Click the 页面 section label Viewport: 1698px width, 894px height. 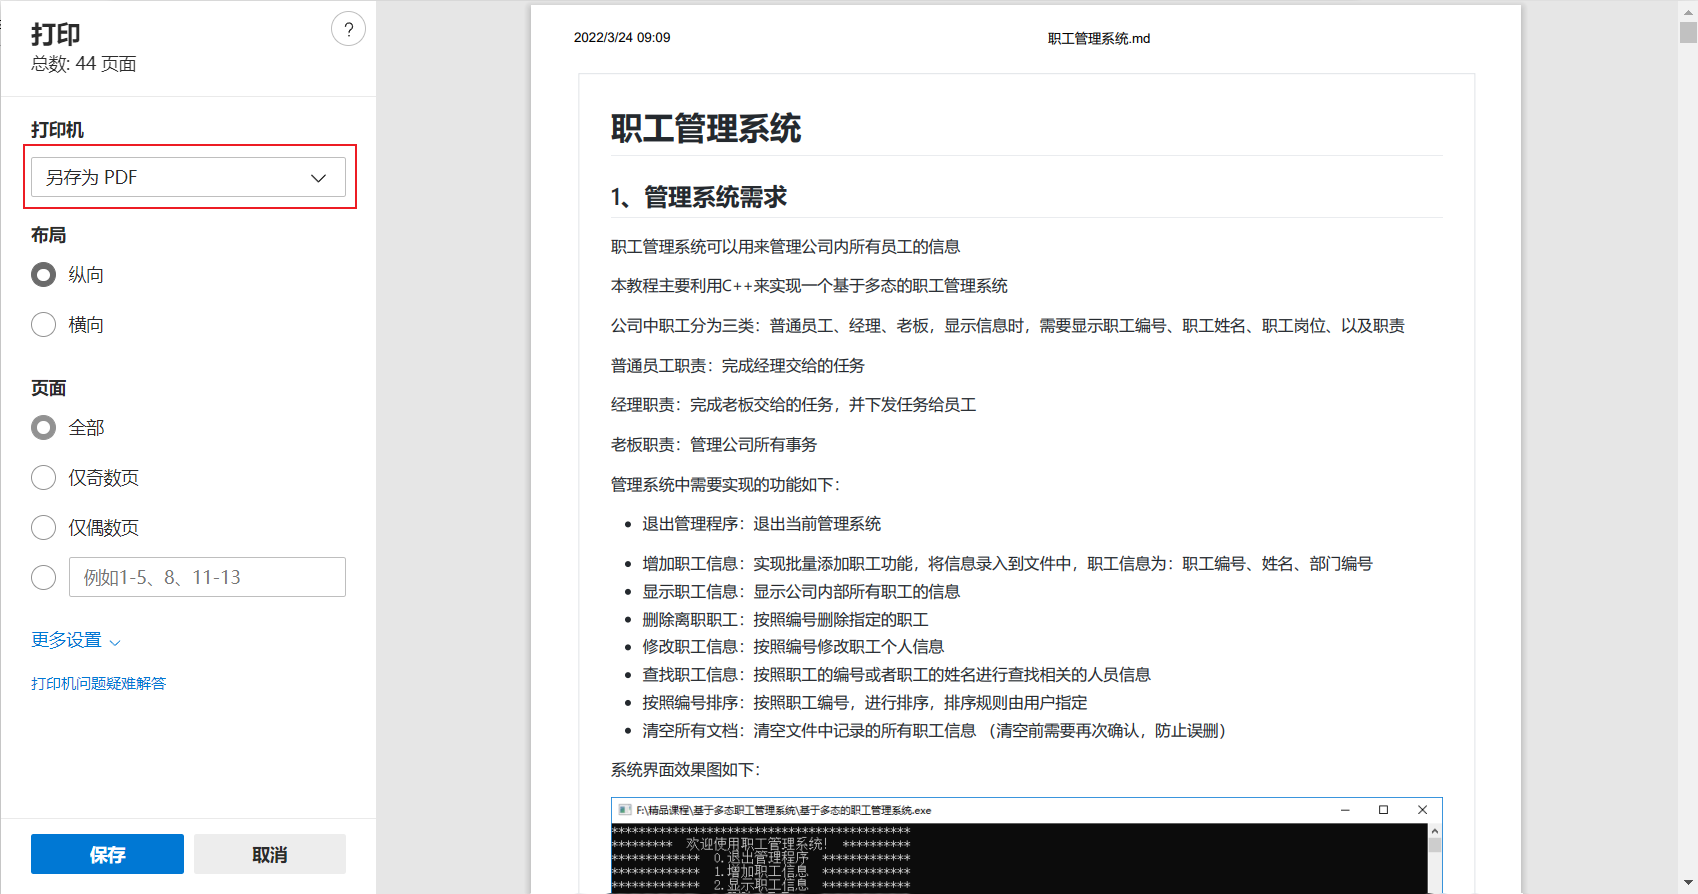[48, 388]
